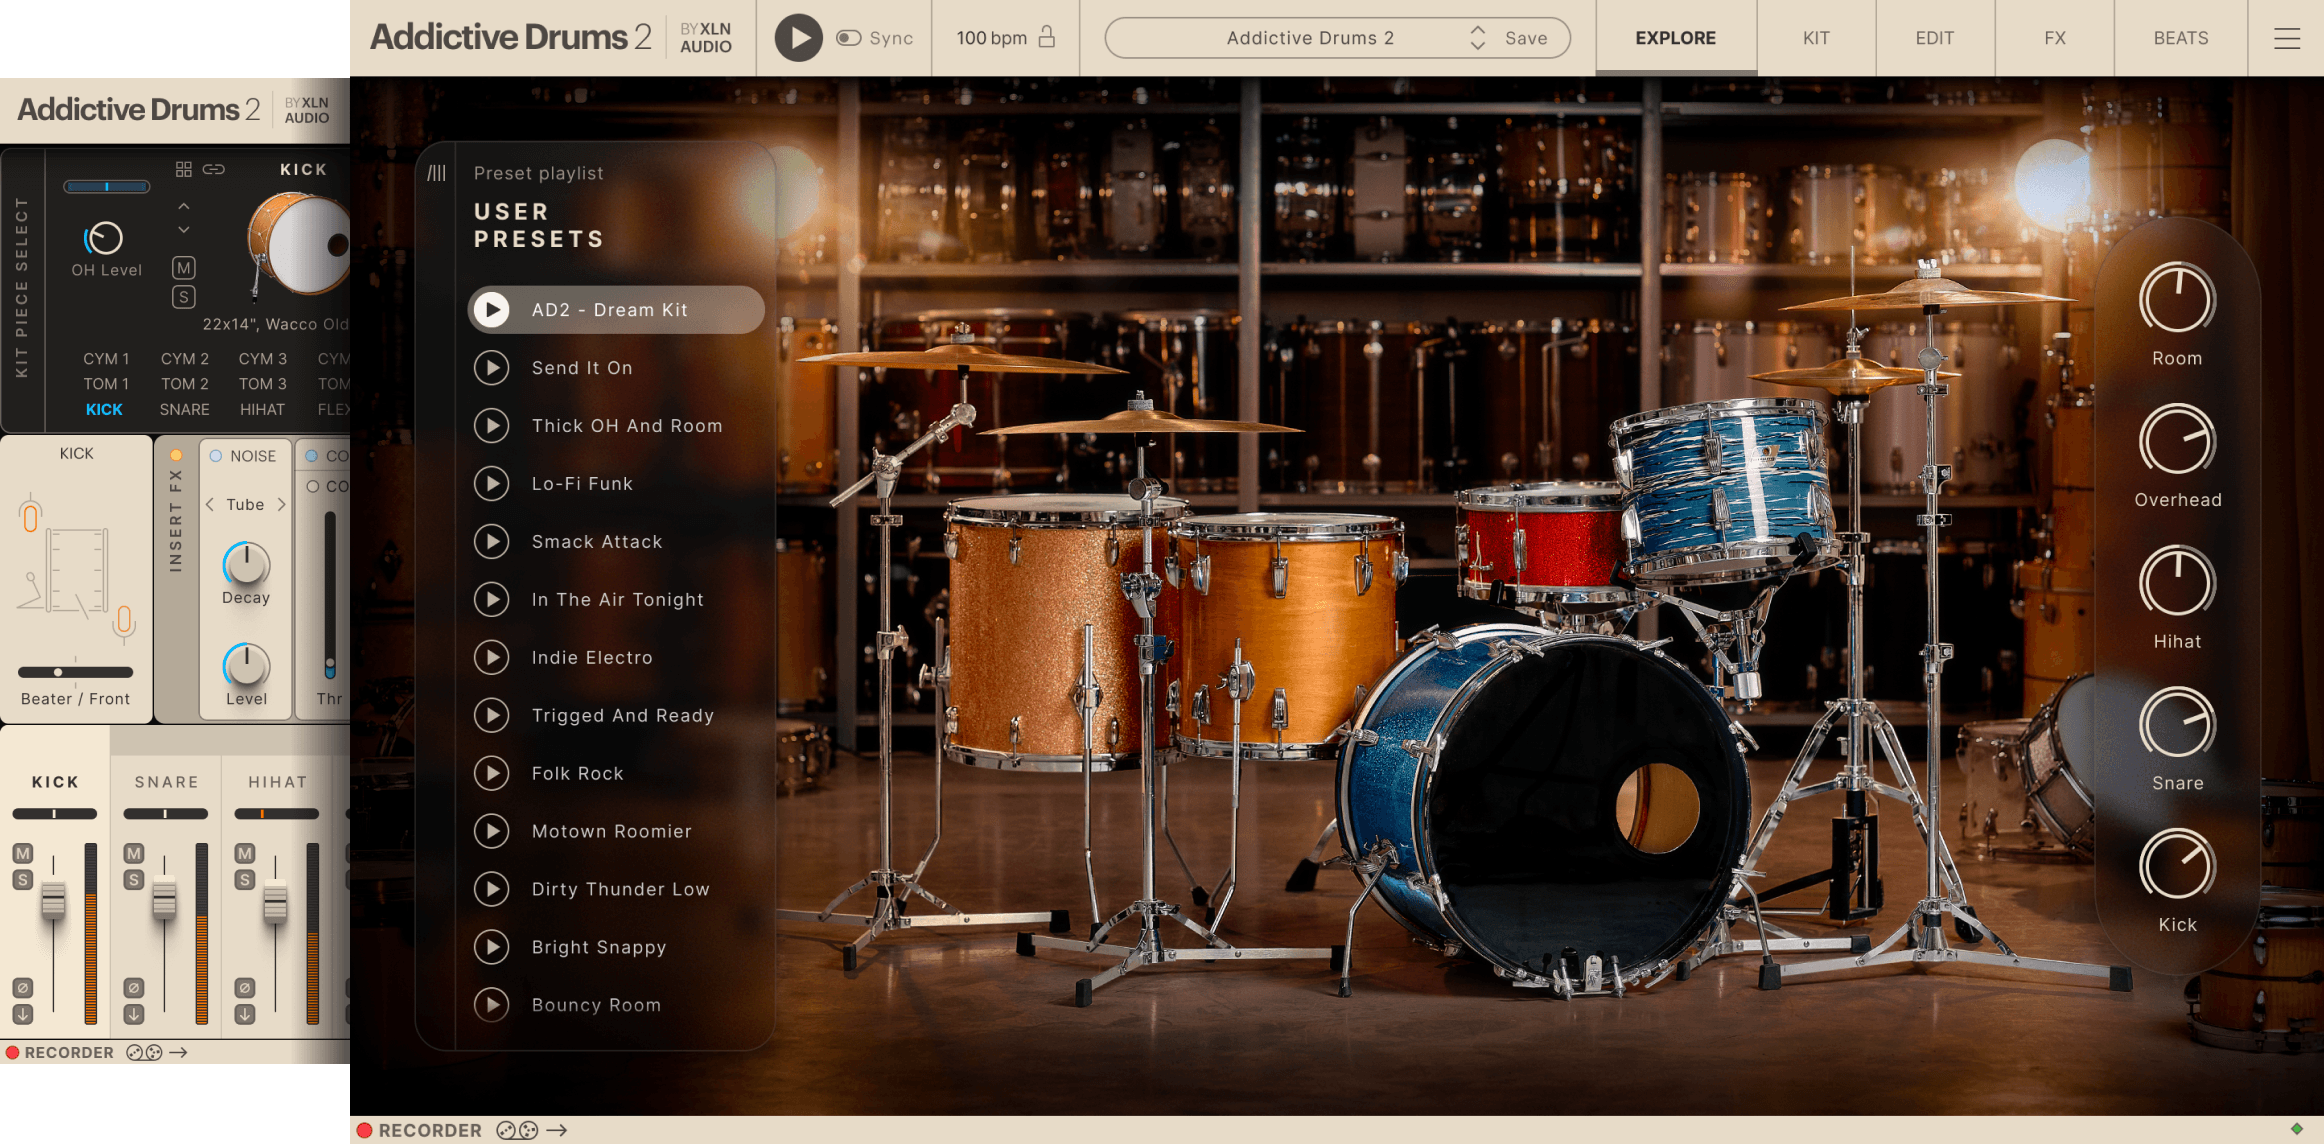Click the Overhead level knob
The image size is (2324, 1144).
(x=2177, y=441)
